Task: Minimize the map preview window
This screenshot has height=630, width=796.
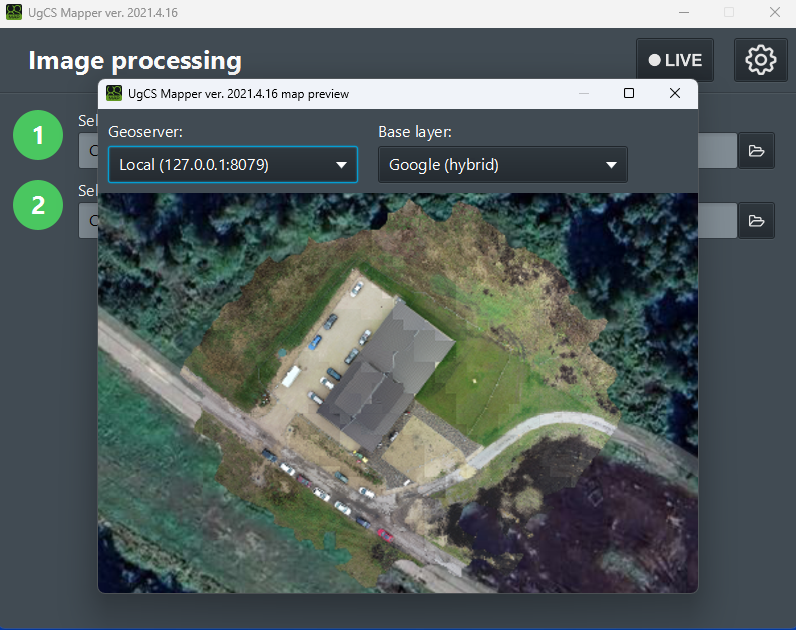Action: (x=583, y=93)
